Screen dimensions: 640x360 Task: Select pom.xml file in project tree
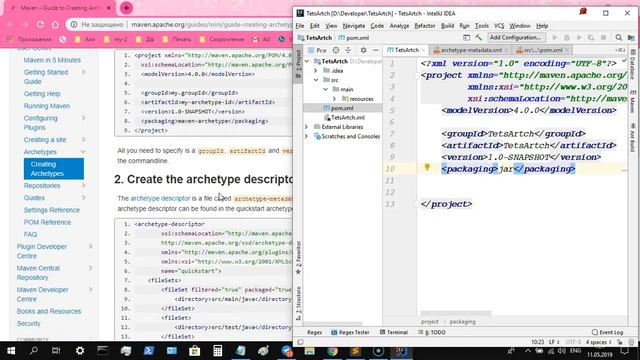pyautogui.click(x=343, y=108)
